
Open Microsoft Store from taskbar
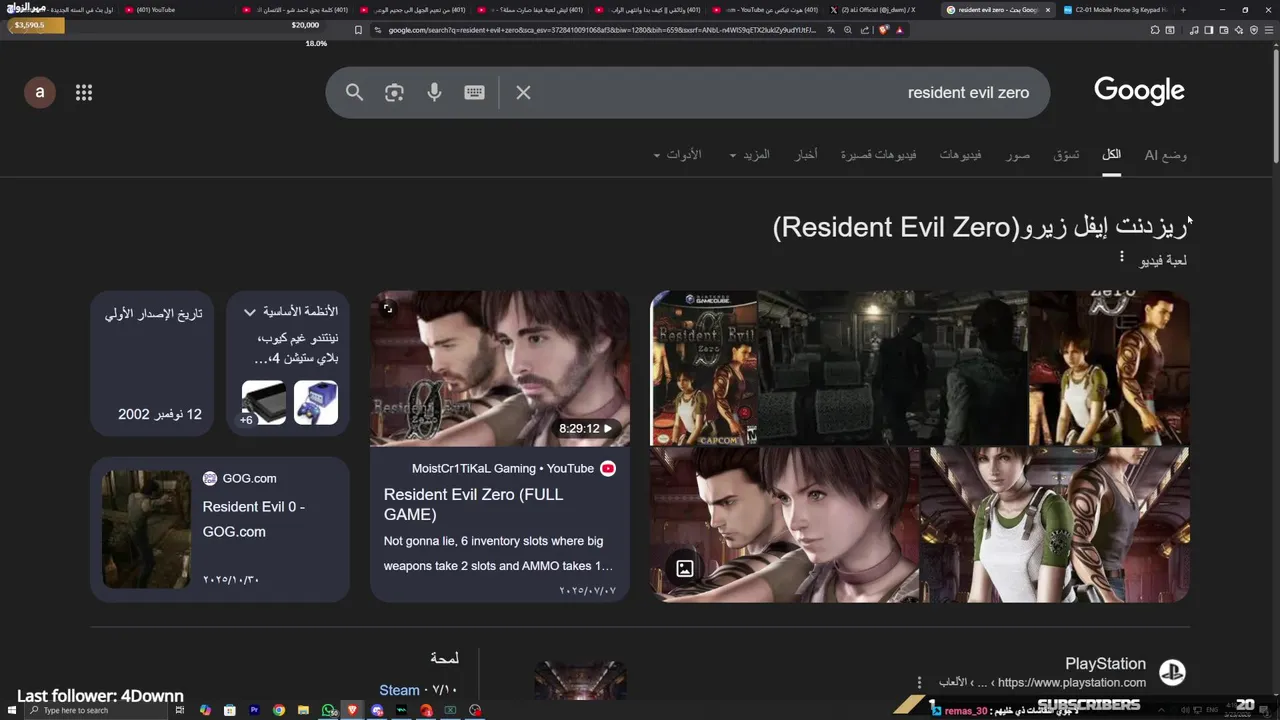pos(229,710)
